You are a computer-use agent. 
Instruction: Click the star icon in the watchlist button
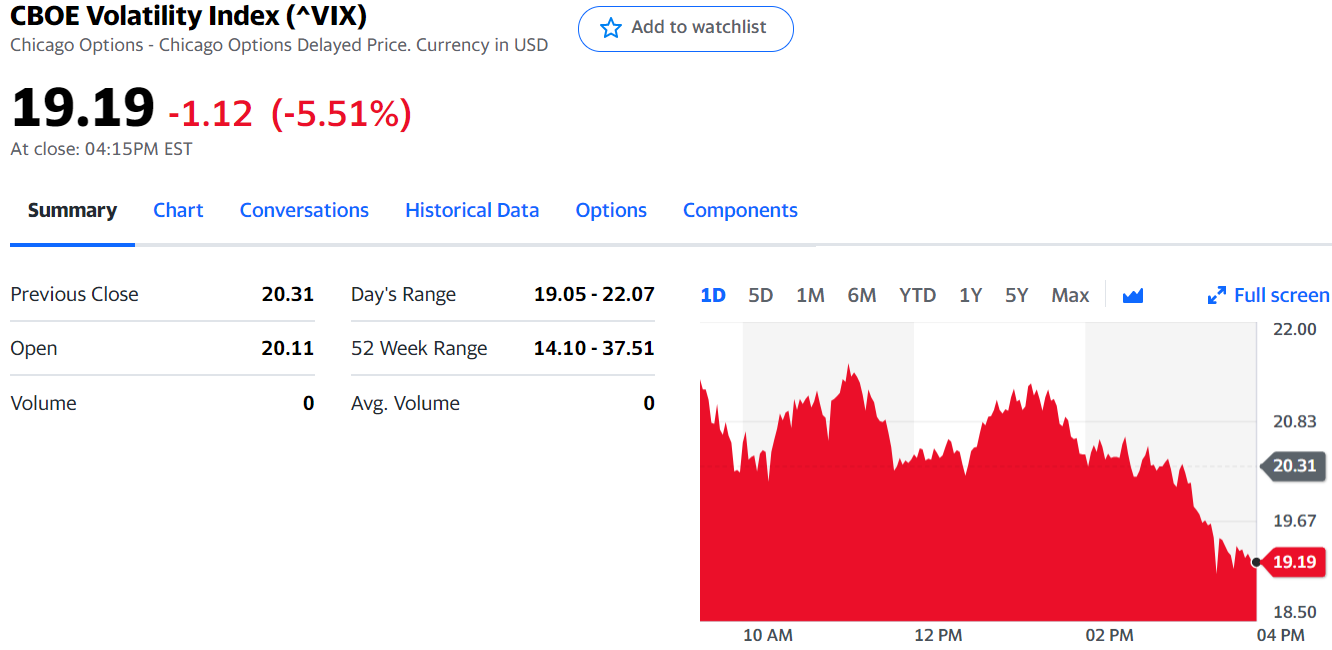pos(610,28)
